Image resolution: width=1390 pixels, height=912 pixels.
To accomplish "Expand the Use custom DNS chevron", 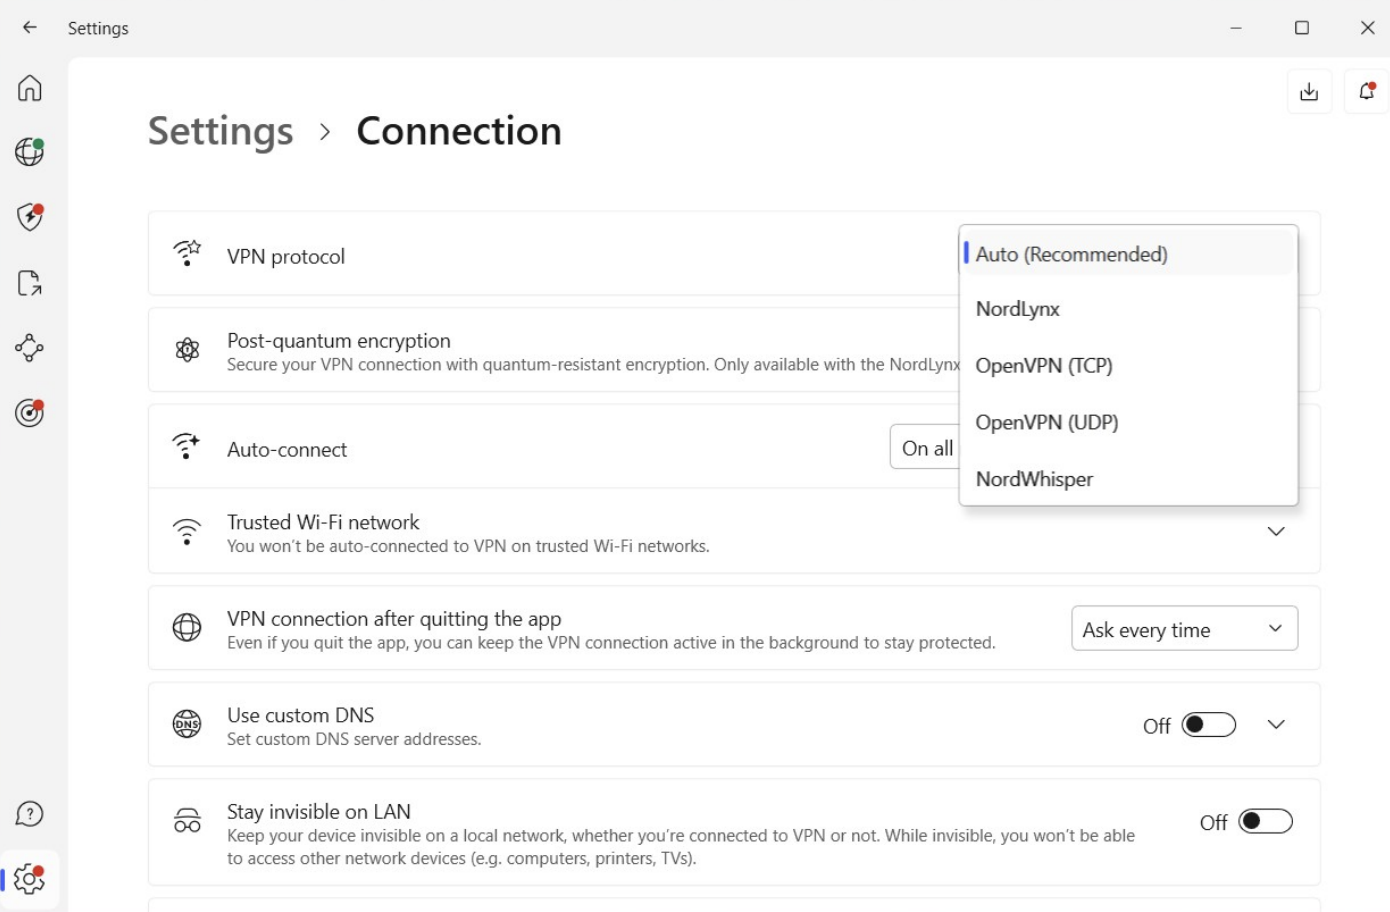I will pyautogui.click(x=1276, y=724).
